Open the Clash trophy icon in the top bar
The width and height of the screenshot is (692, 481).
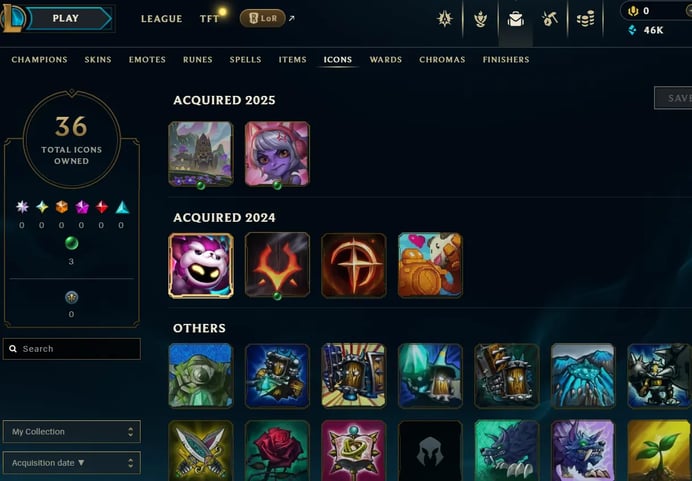[x=481, y=19]
